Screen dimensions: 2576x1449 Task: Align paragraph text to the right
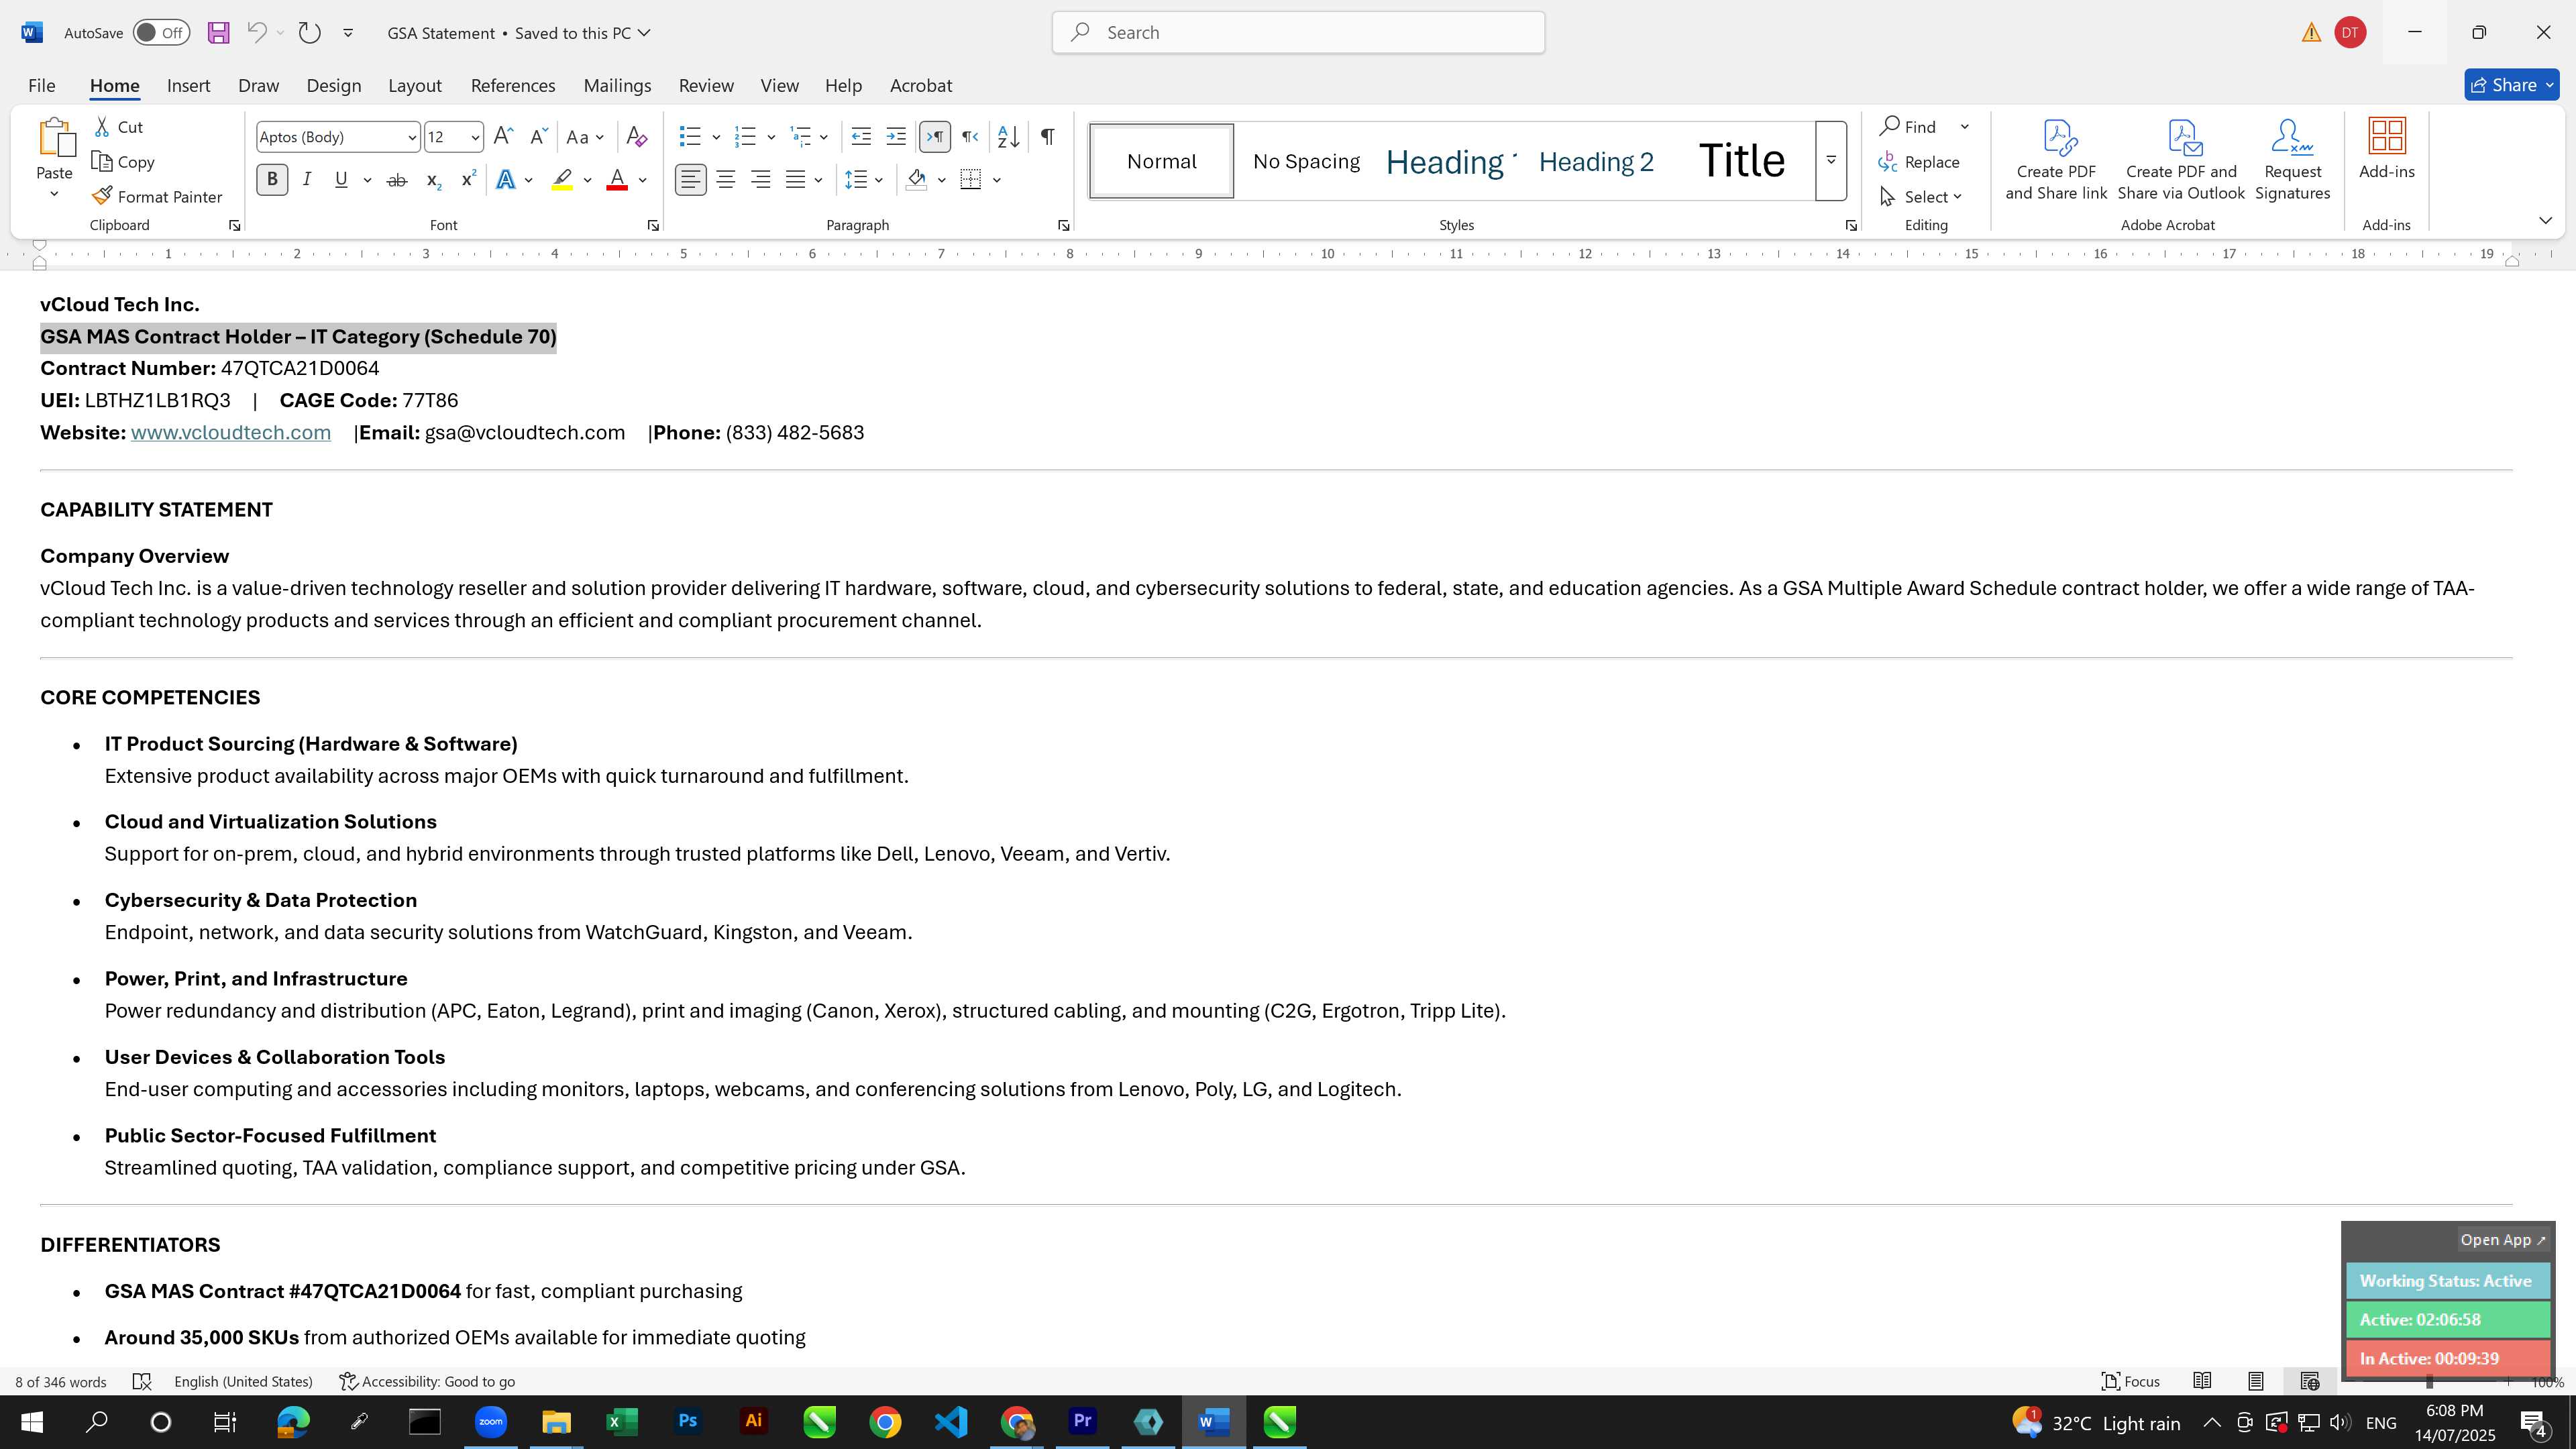tap(761, 180)
